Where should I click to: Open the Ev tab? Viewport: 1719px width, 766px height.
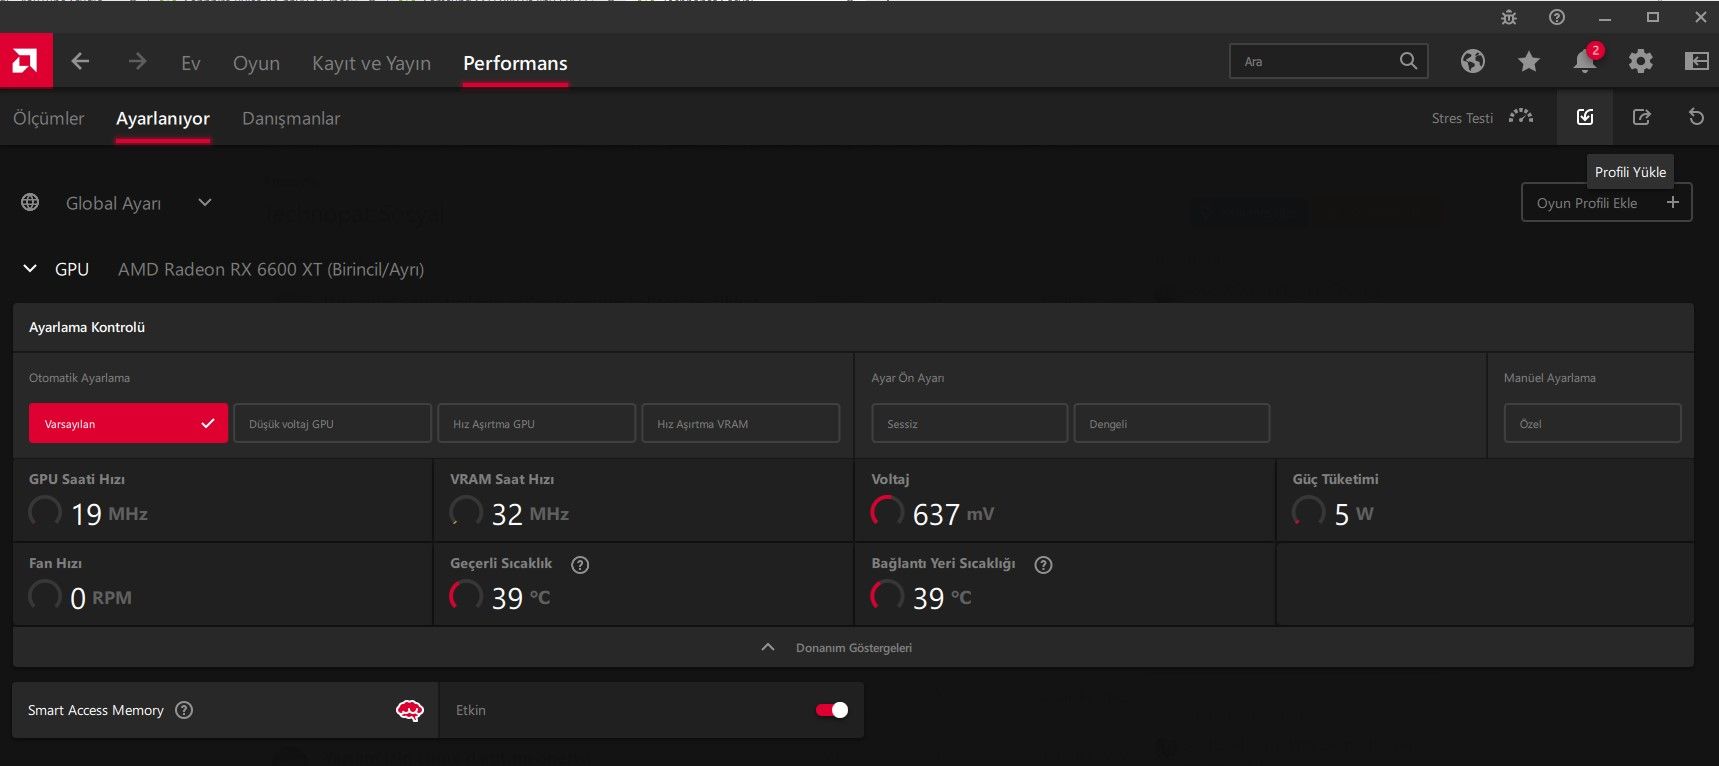pyautogui.click(x=191, y=63)
